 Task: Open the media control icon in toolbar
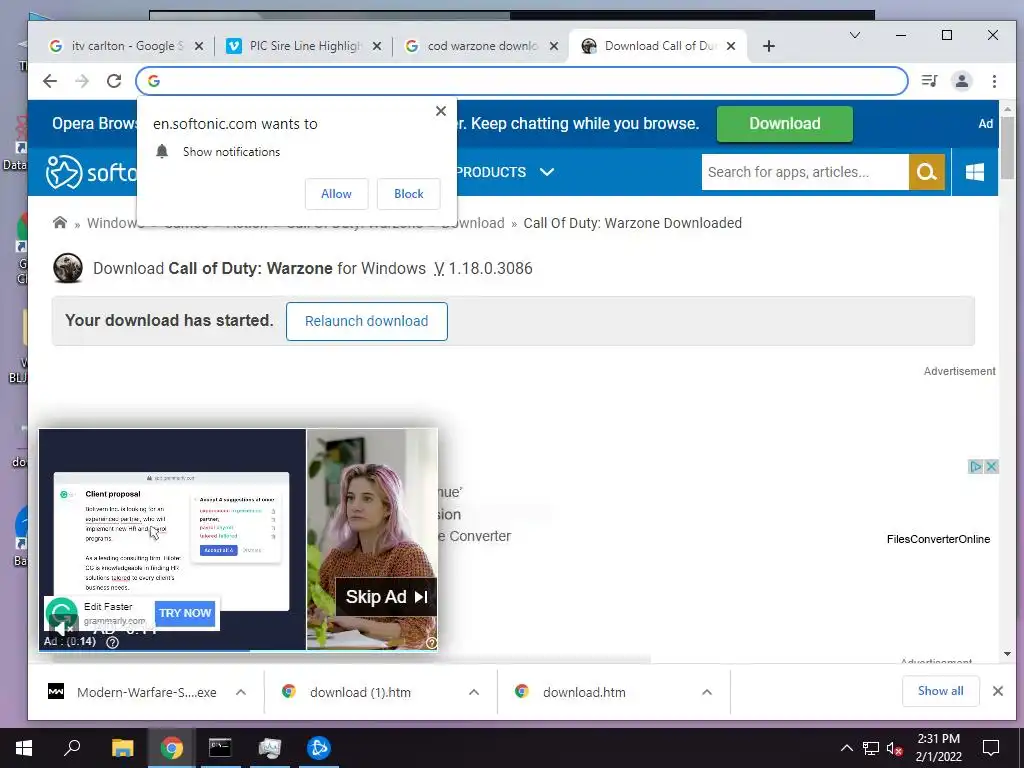(929, 81)
